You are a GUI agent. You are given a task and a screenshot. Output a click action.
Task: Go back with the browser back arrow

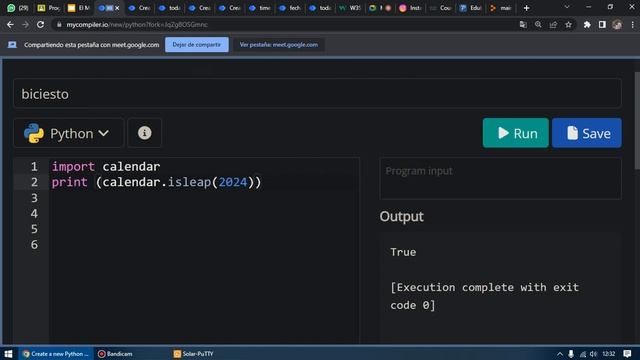[10, 24]
